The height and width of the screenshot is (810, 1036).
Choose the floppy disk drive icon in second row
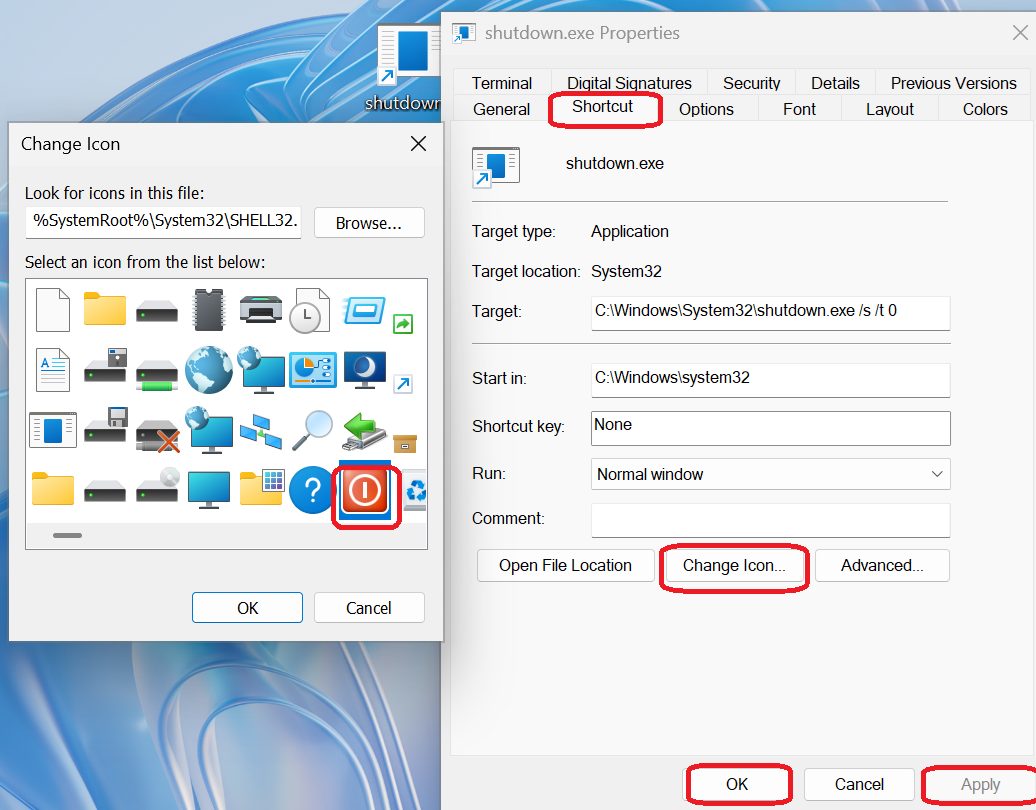pyautogui.click(x=105, y=365)
